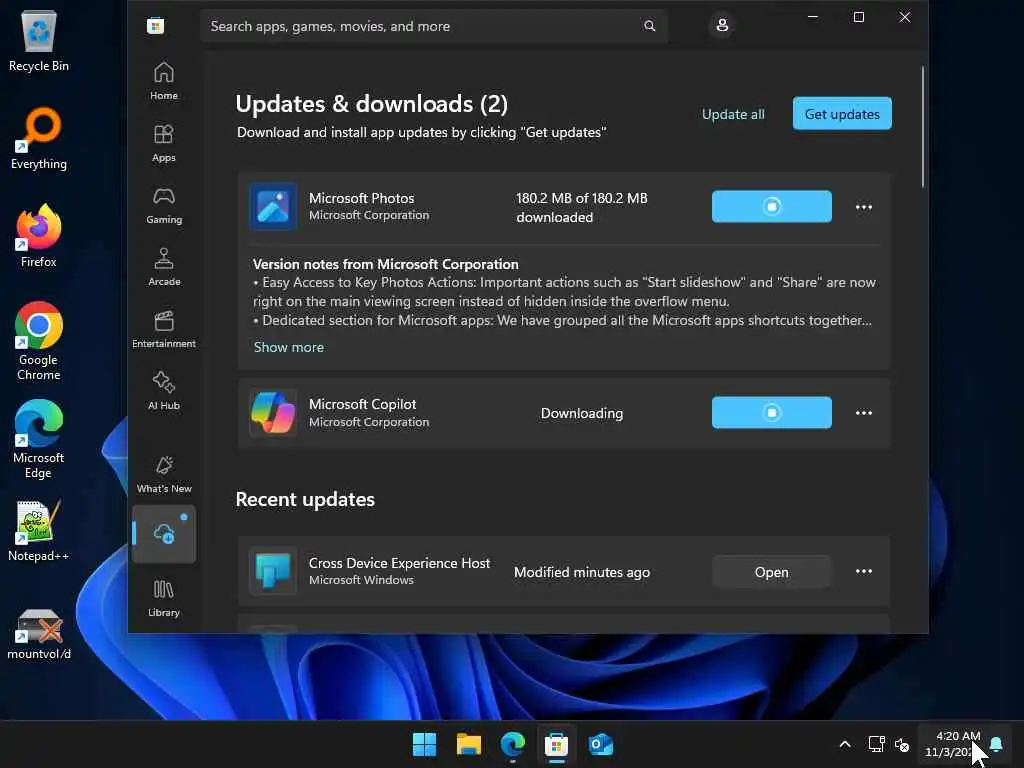Click the network status tray icon
This screenshot has width=1024, height=768.
(x=876, y=744)
